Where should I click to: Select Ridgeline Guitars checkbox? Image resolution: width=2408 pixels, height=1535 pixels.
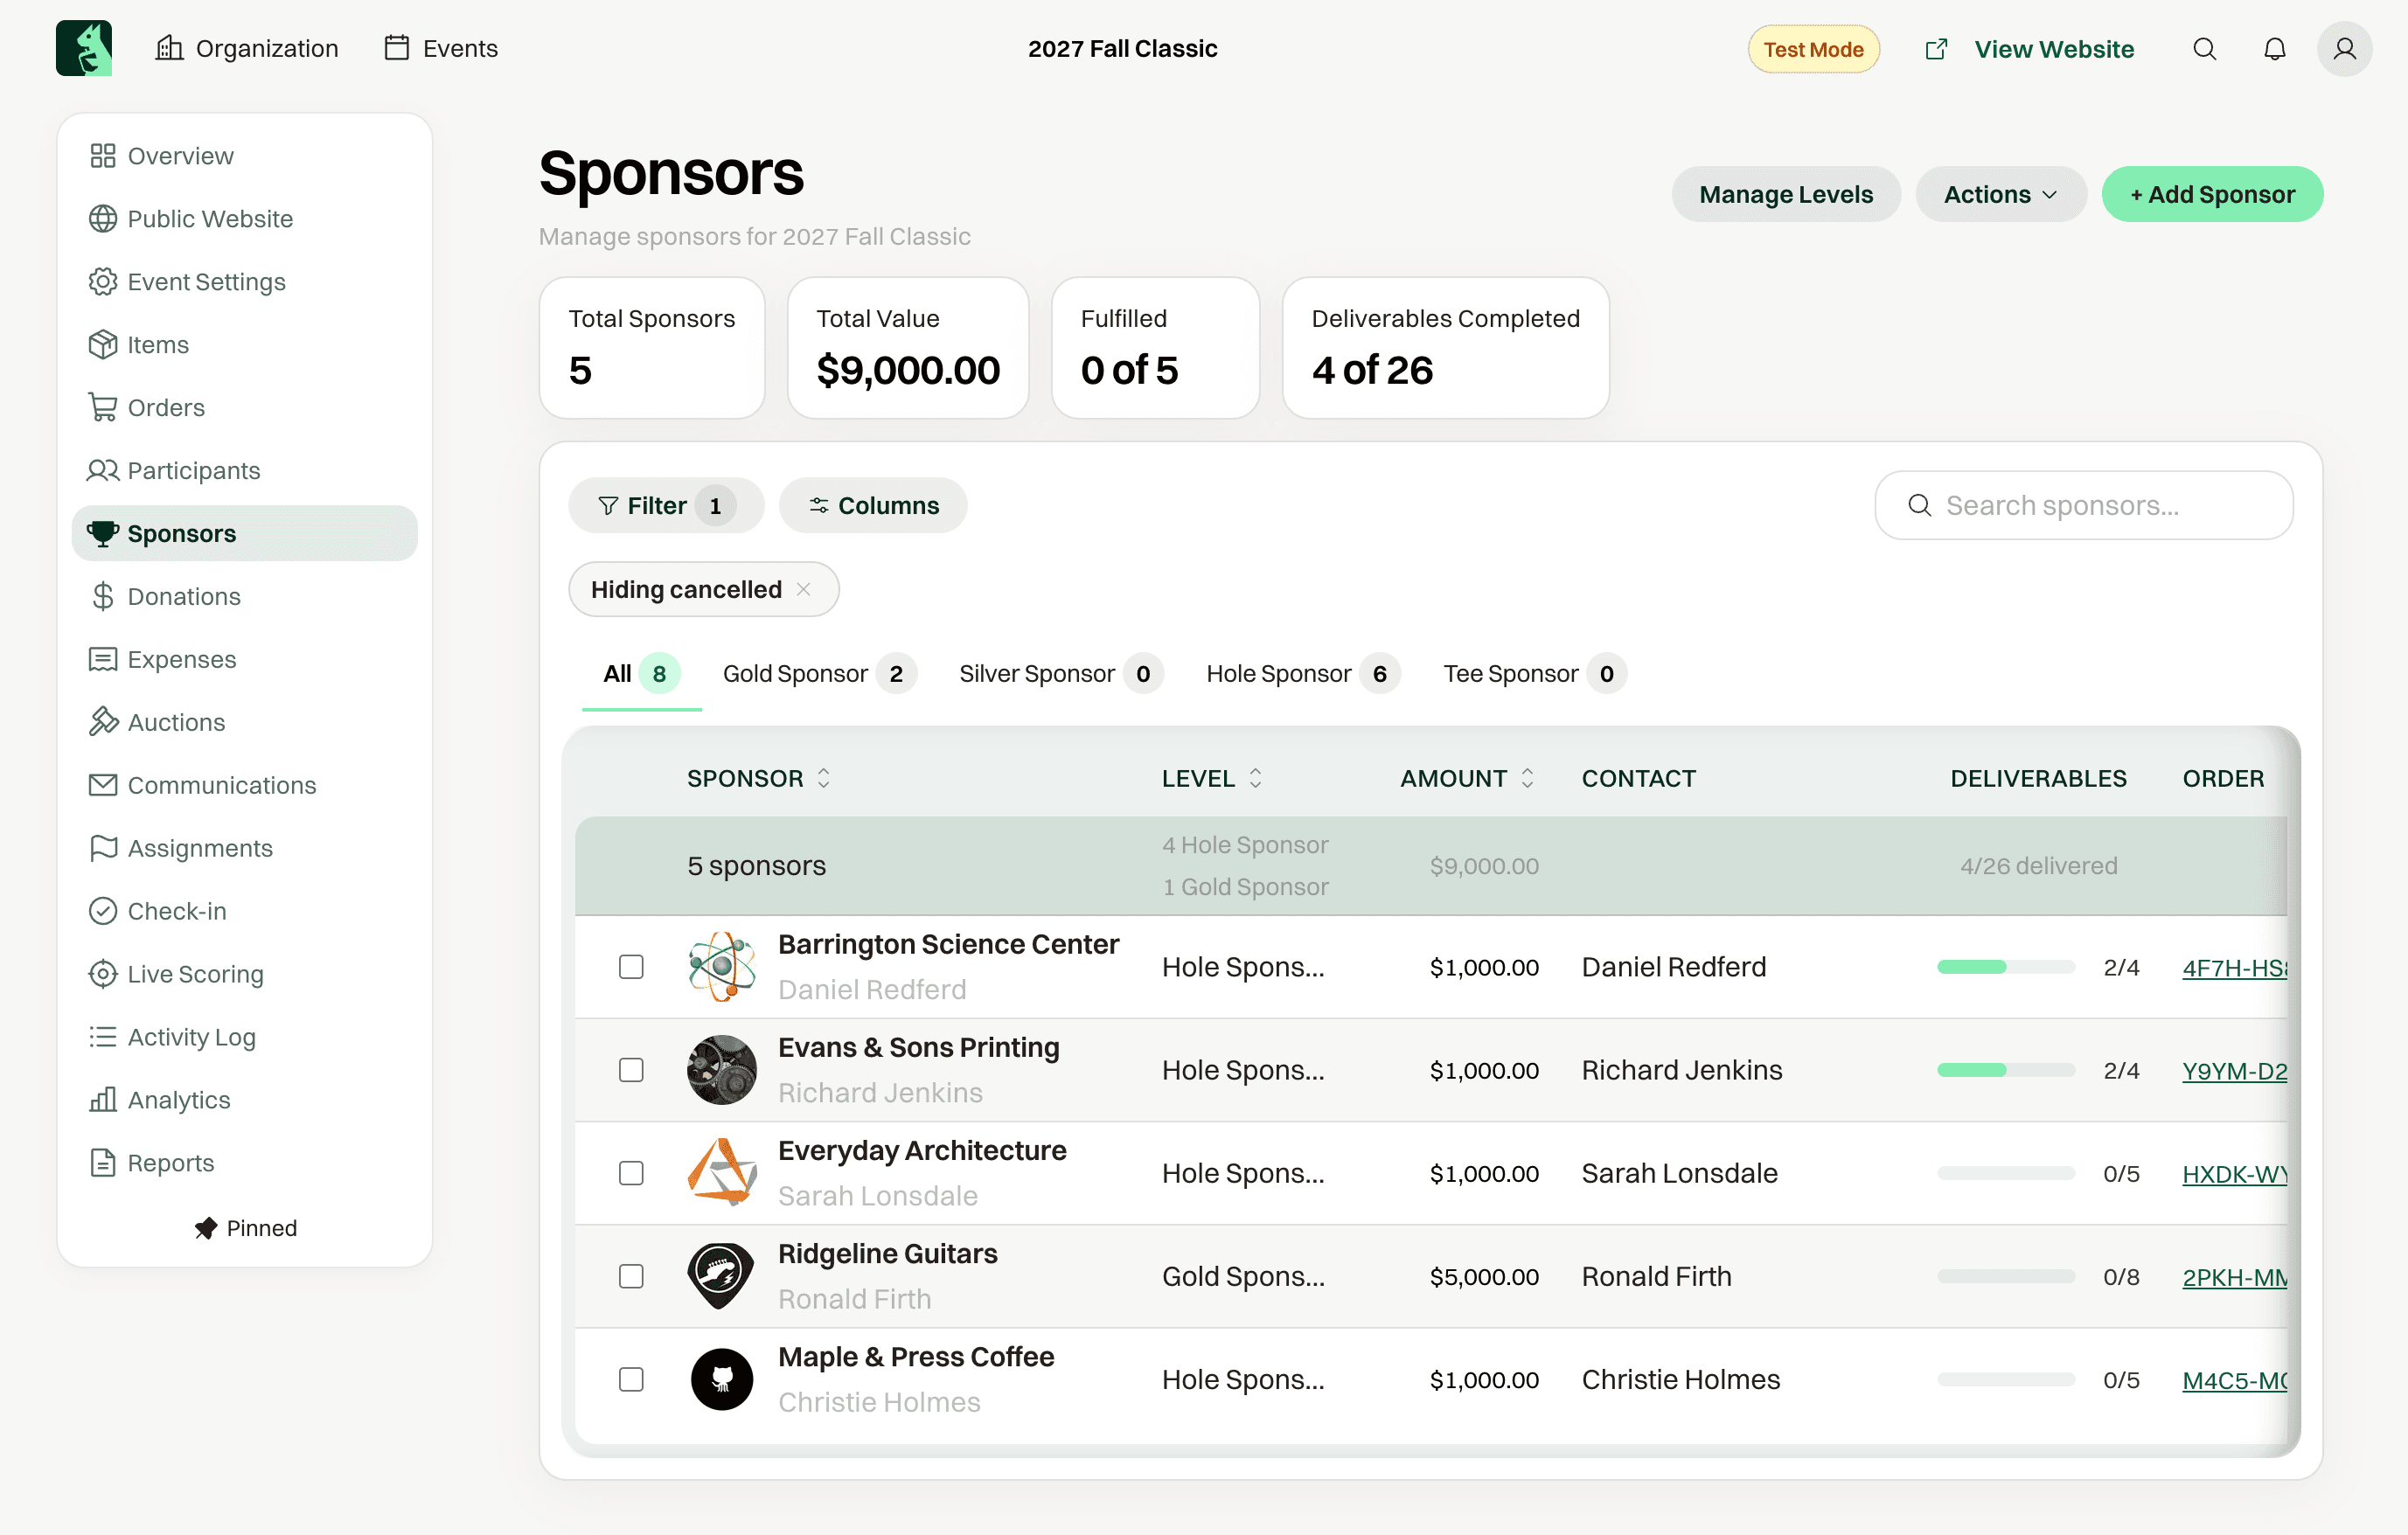631,1277
